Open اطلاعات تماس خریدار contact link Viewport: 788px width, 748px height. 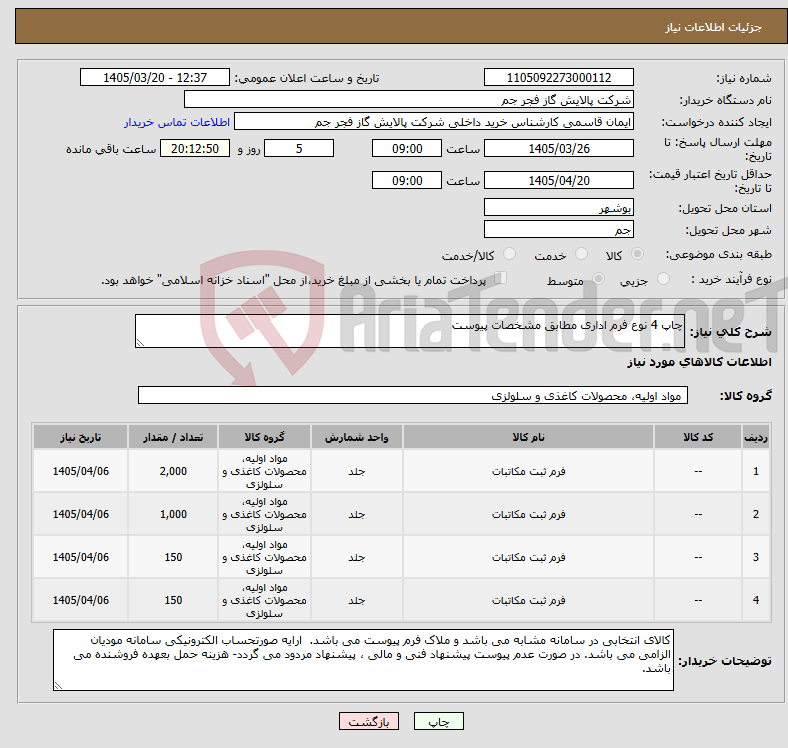pyautogui.click(x=177, y=122)
